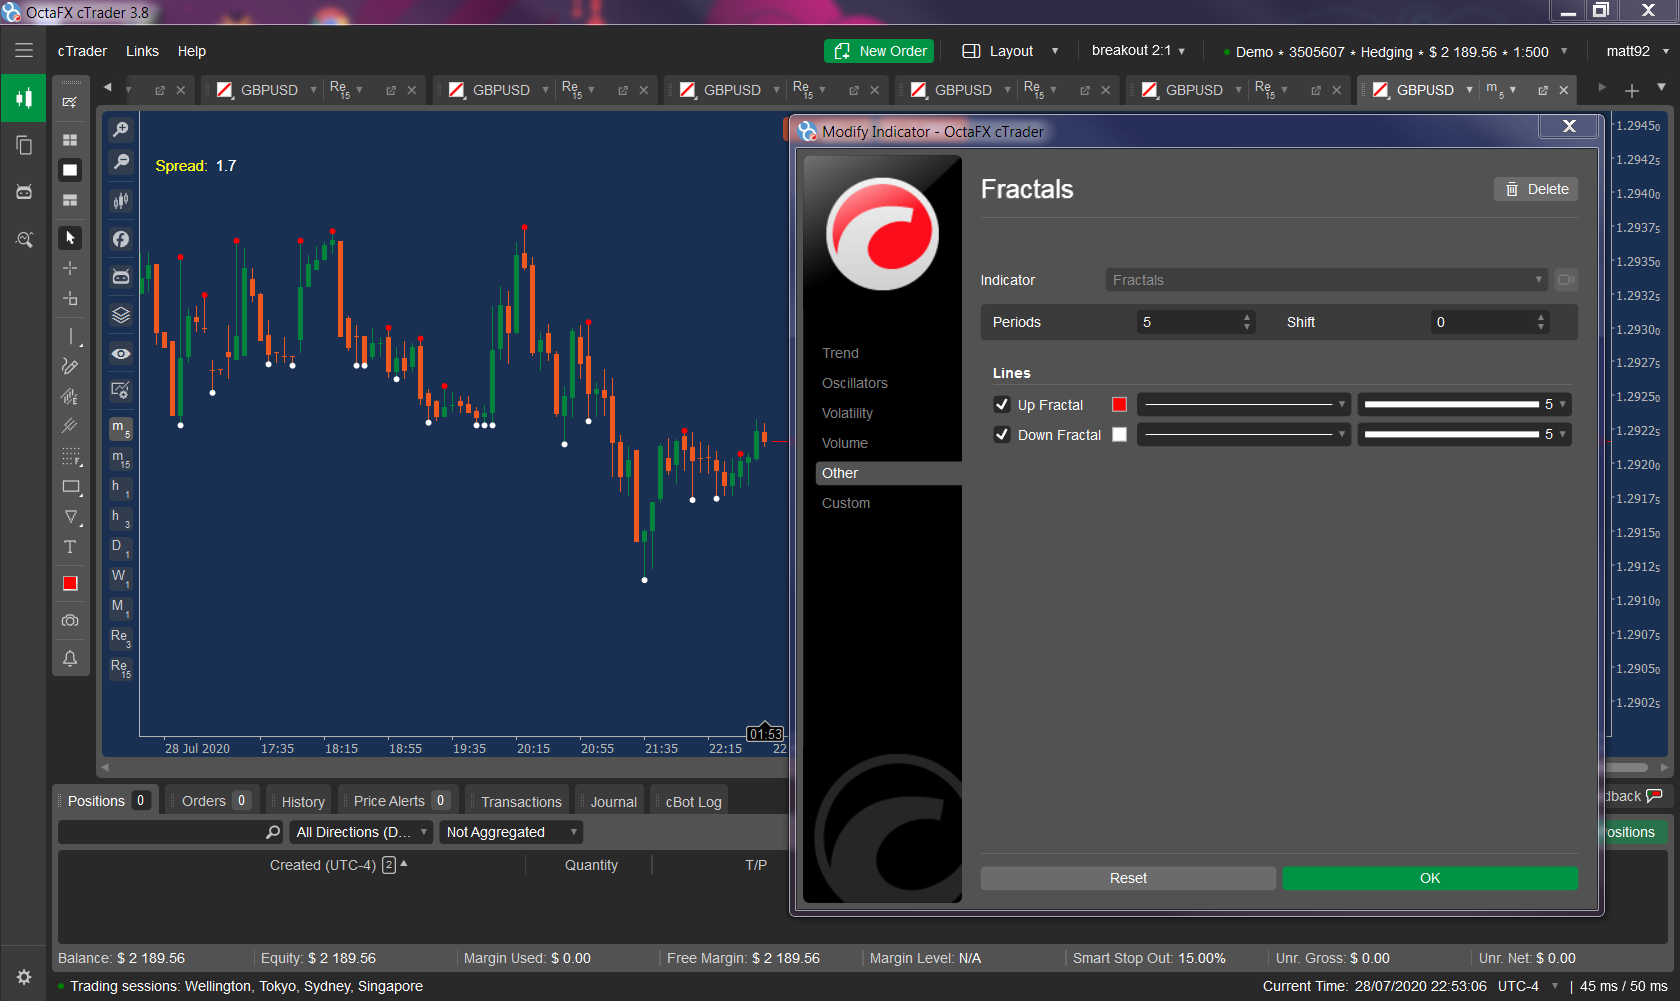Select the Volume indicator category
Image resolution: width=1680 pixels, height=1001 pixels.
pos(844,443)
